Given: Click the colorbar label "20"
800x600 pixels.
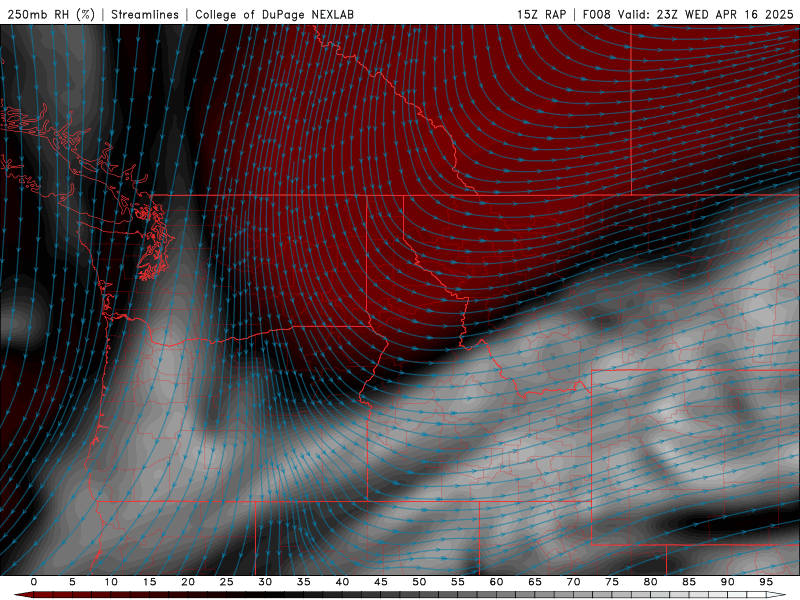Looking at the screenshot, I should click(188, 582).
